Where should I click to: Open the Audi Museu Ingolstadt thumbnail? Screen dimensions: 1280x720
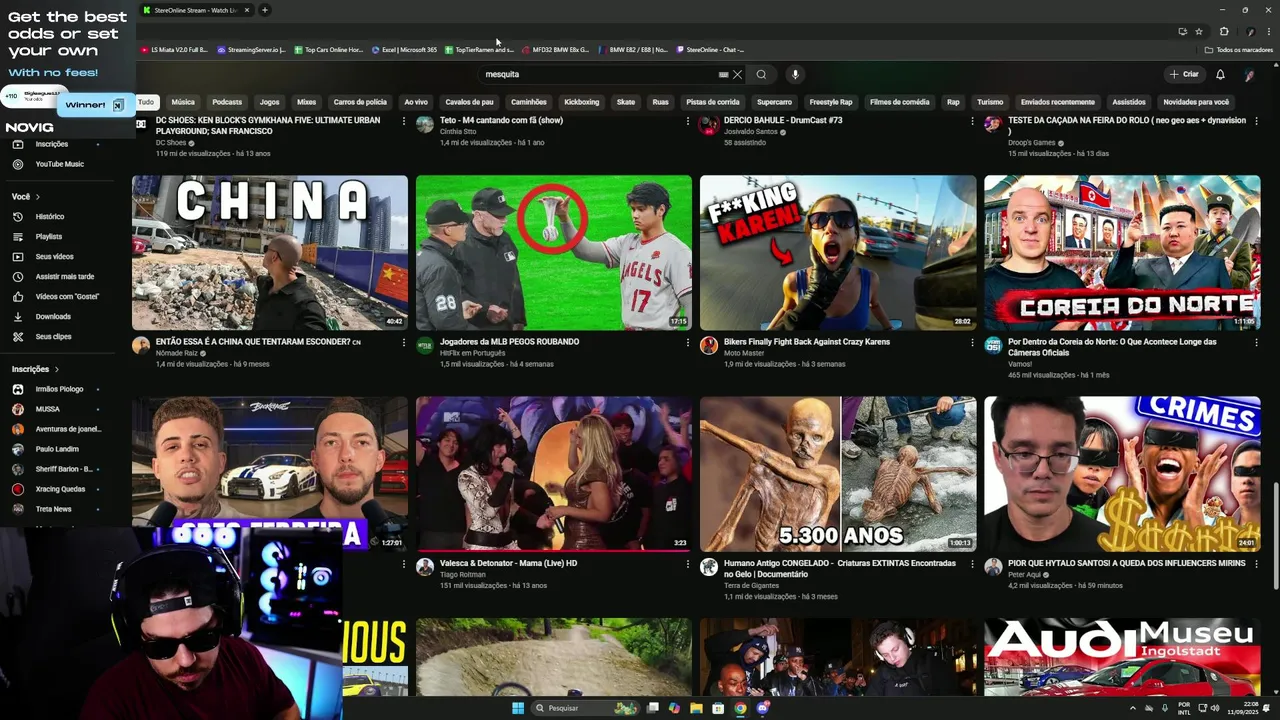1122,657
